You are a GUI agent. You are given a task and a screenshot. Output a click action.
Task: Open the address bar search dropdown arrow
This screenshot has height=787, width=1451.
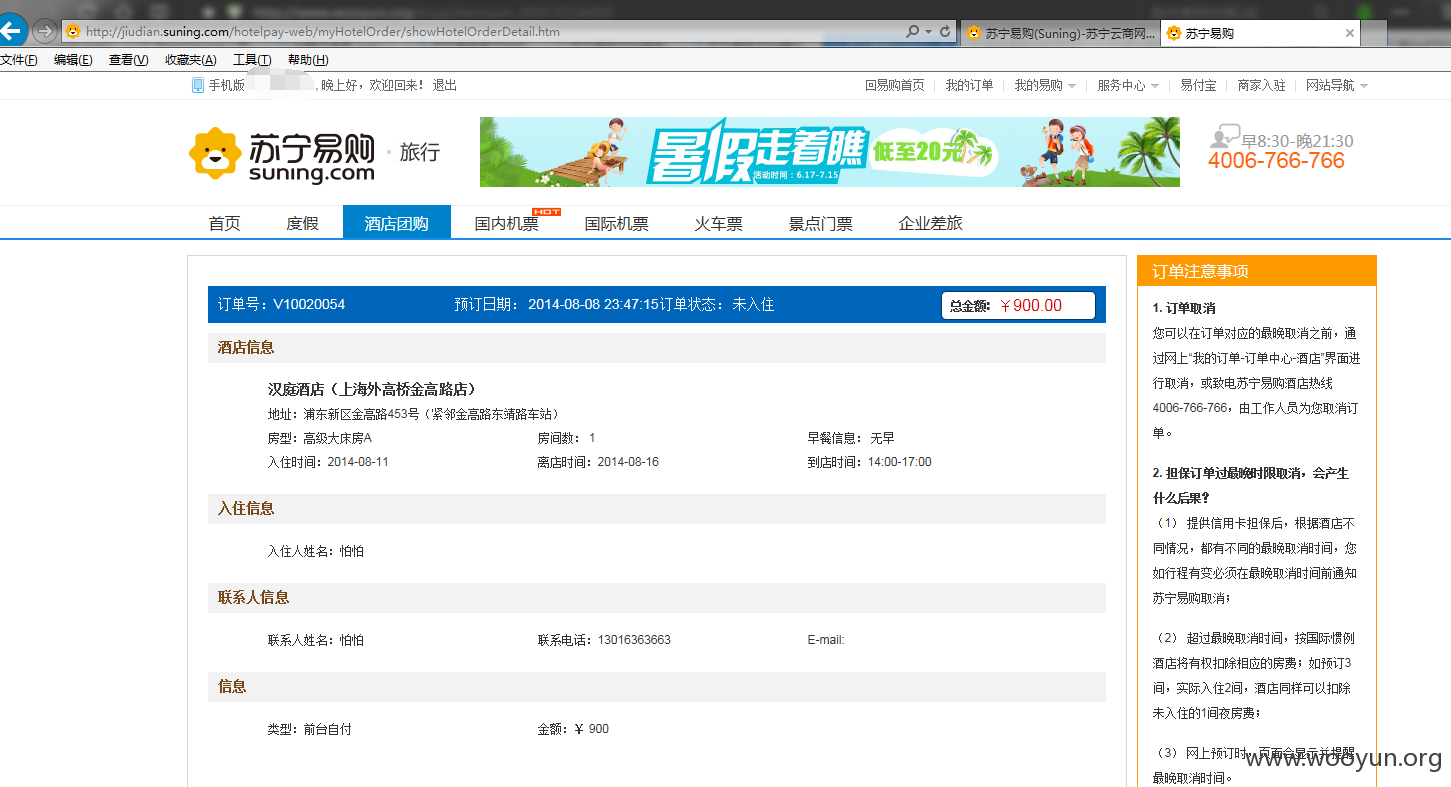click(x=928, y=32)
